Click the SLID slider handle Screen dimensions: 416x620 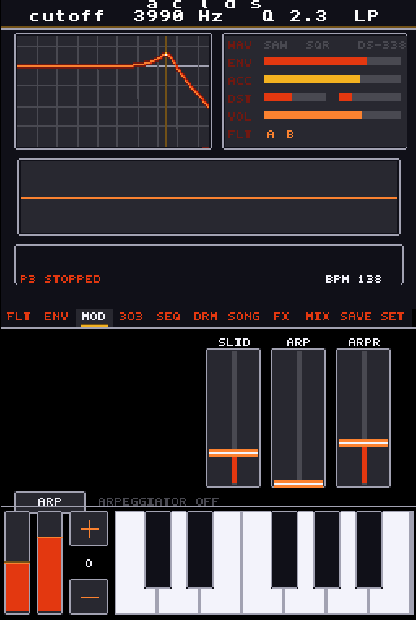tap(233, 453)
